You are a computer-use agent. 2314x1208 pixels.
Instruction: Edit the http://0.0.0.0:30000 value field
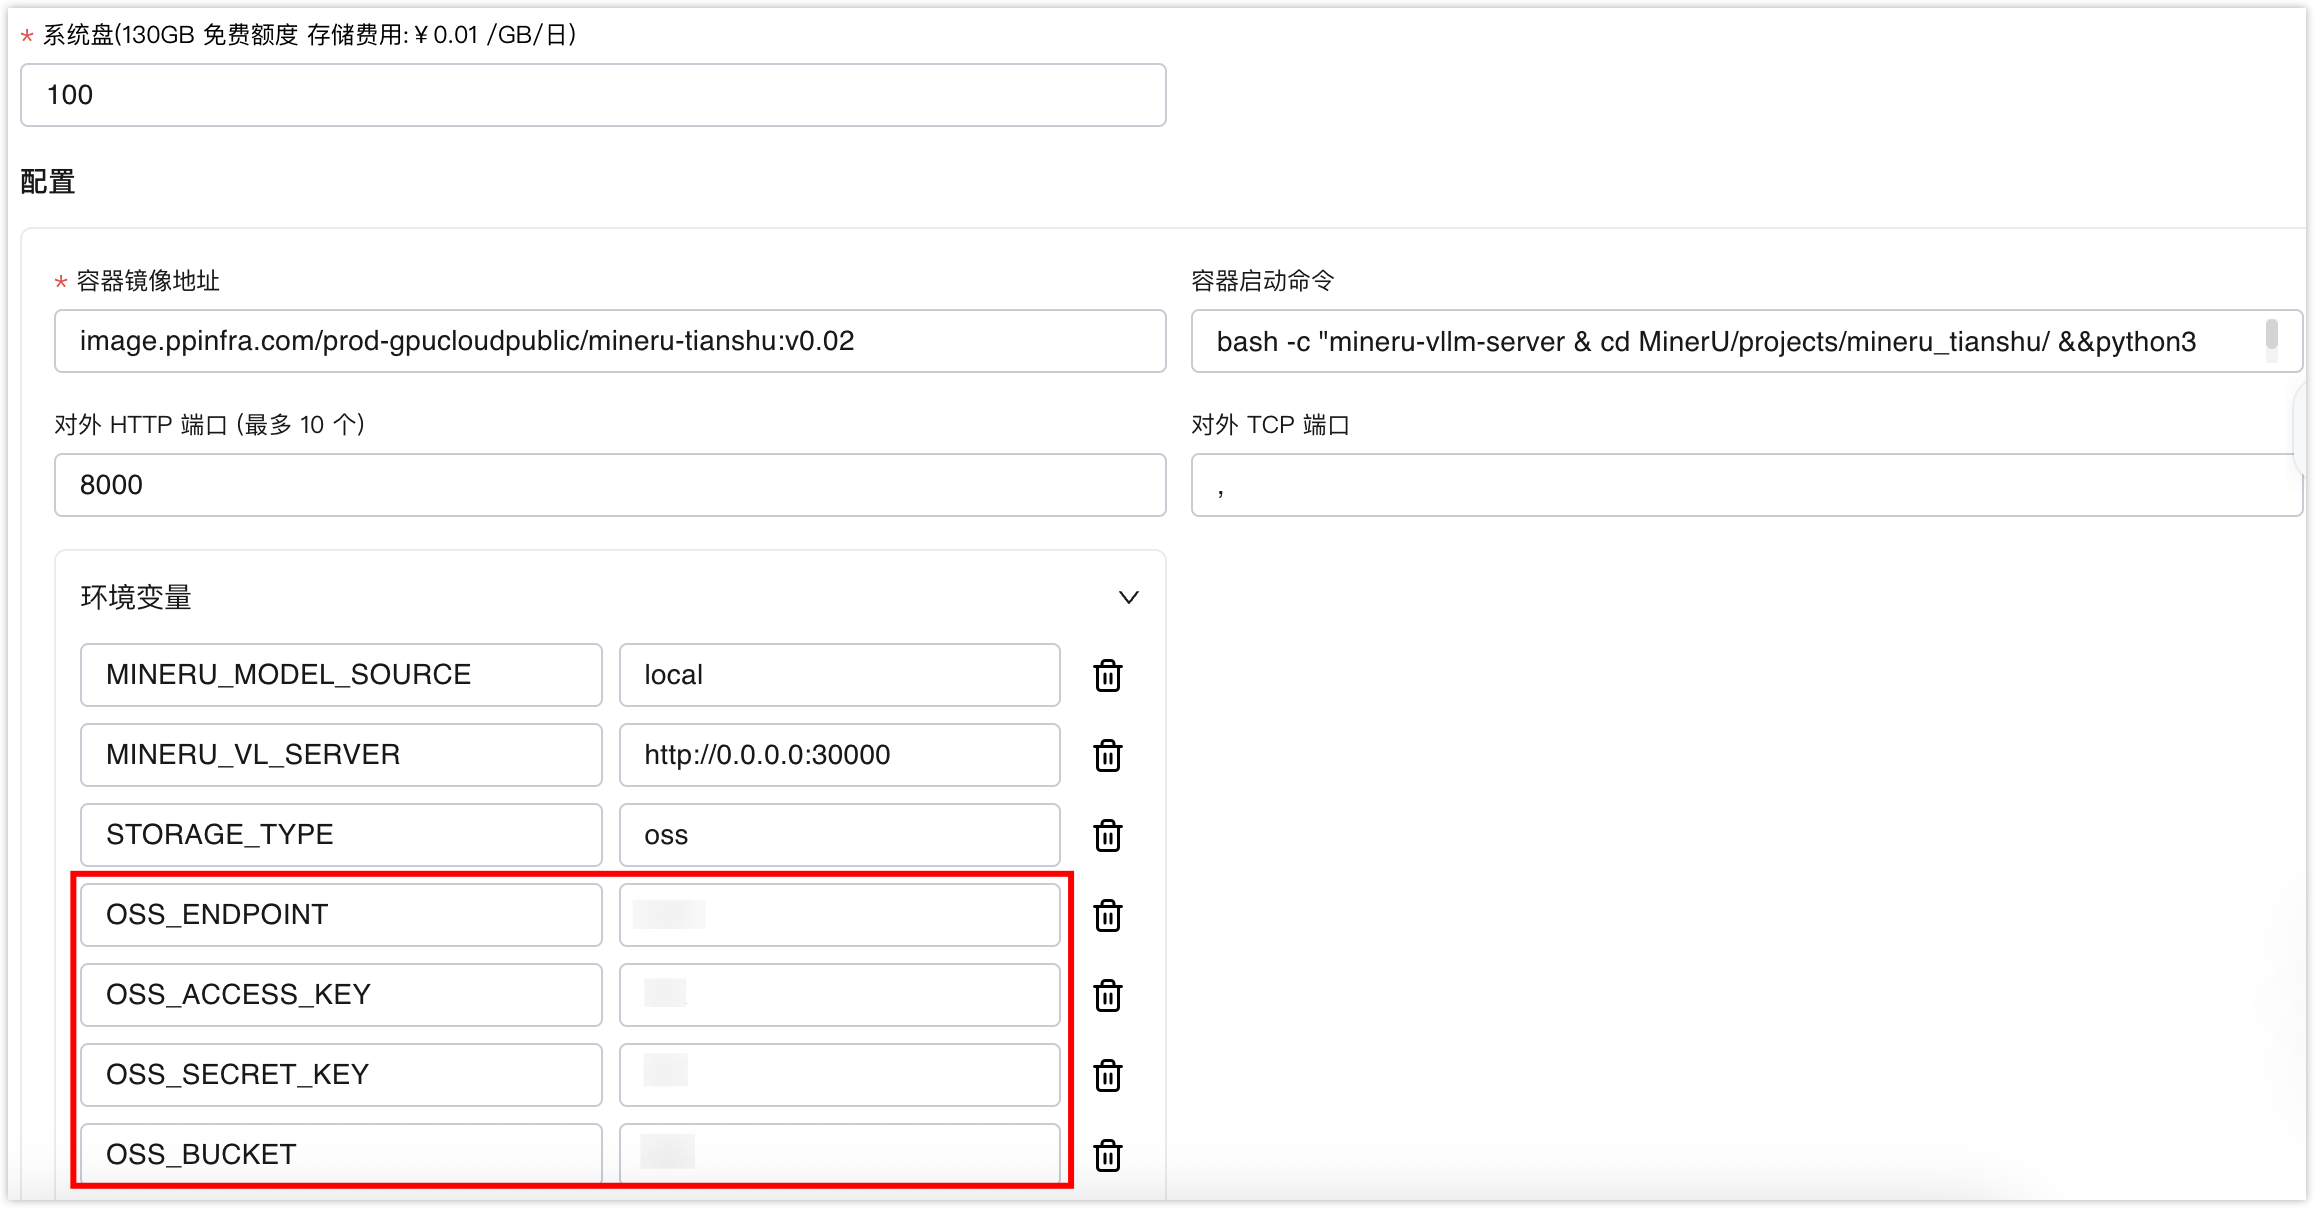pyautogui.click(x=839, y=755)
